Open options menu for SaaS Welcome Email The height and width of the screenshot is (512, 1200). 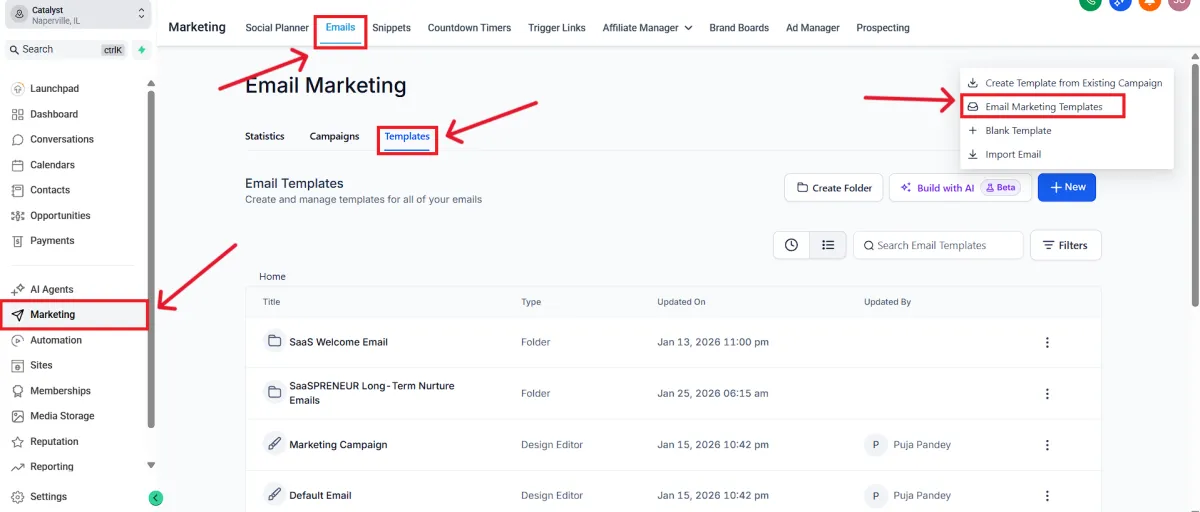(1047, 343)
